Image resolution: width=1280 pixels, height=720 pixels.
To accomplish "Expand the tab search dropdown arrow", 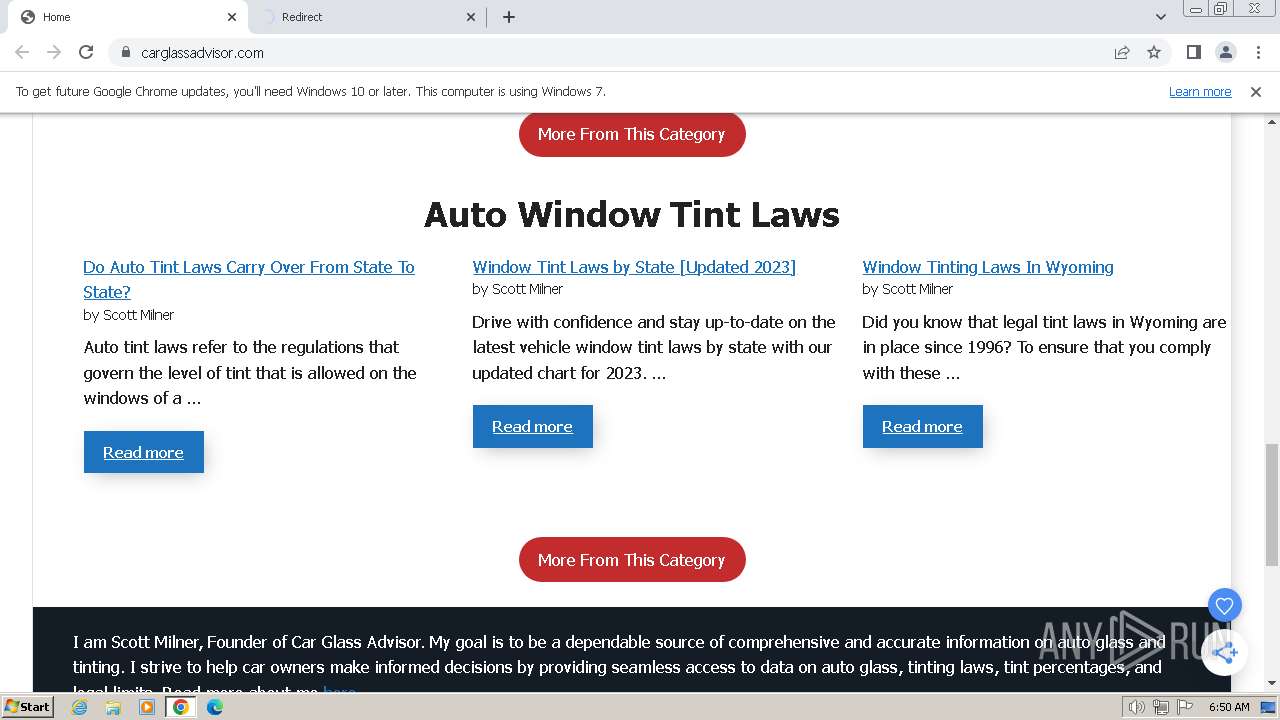I will point(1161,17).
